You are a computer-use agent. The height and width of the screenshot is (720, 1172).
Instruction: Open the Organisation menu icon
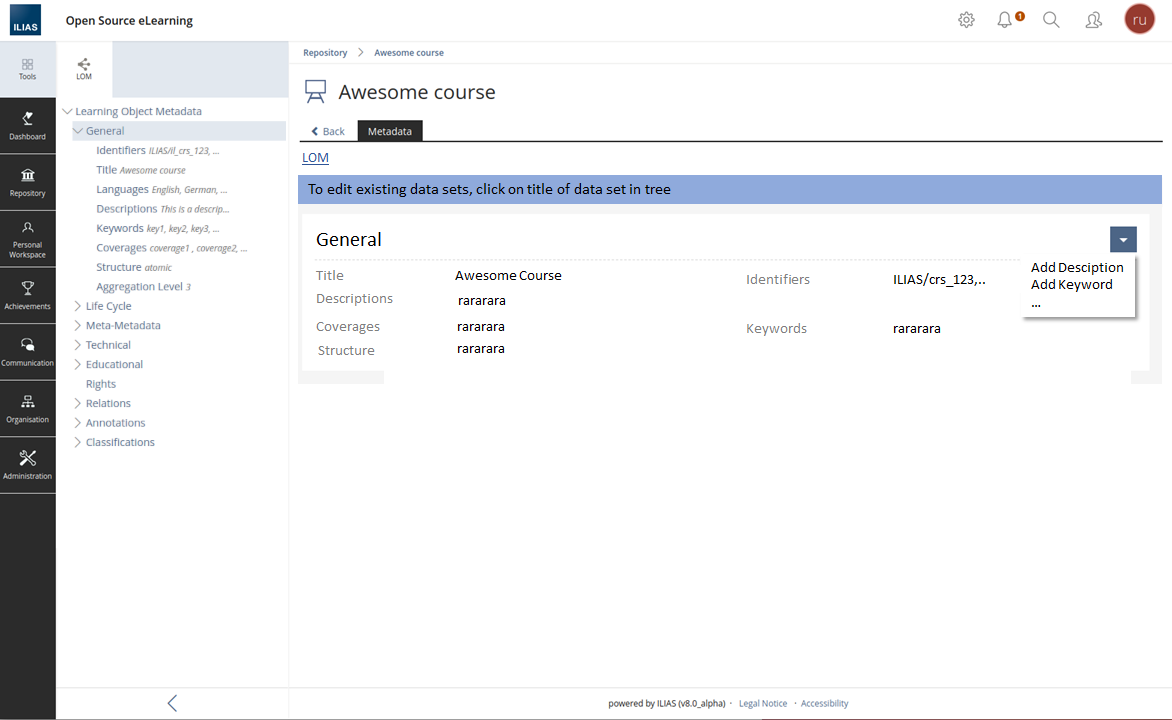28,408
